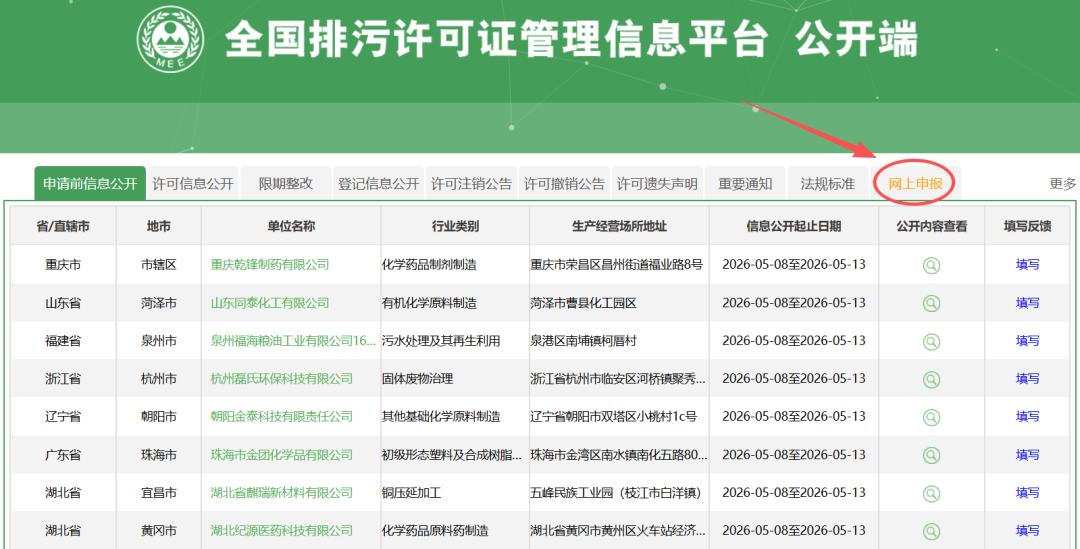Screen dimensions: 1080x549
Task: Open the company link 湖北省麒瑞新材料有限公司
Action: tap(282, 493)
